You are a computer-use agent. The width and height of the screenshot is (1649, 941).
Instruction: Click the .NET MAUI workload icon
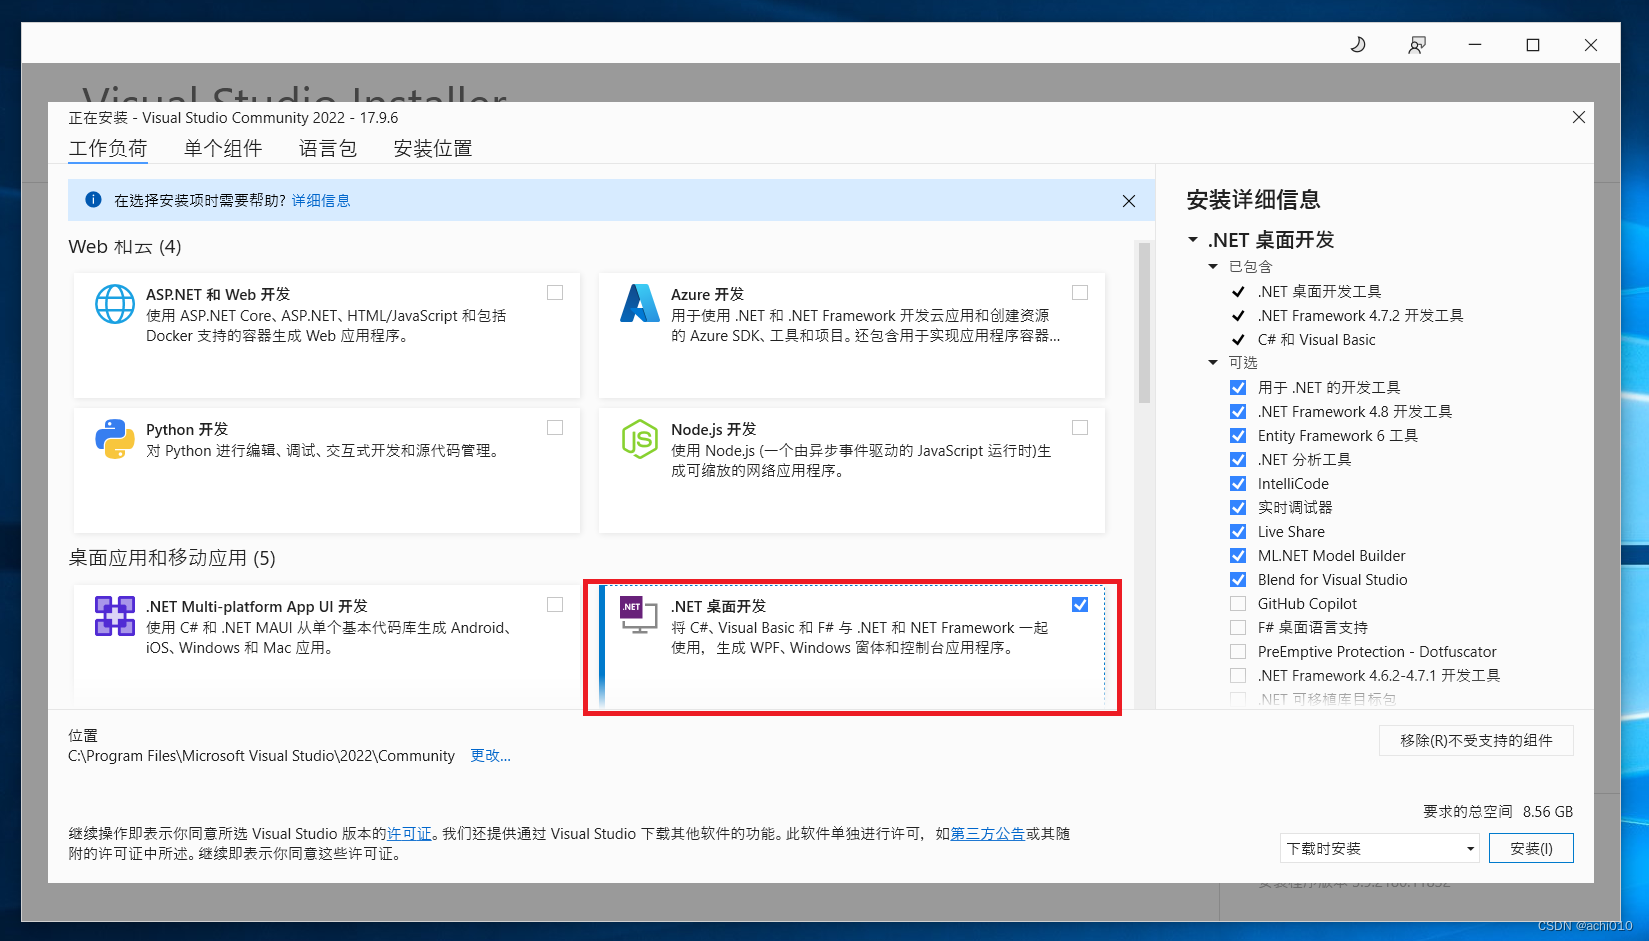tap(115, 616)
